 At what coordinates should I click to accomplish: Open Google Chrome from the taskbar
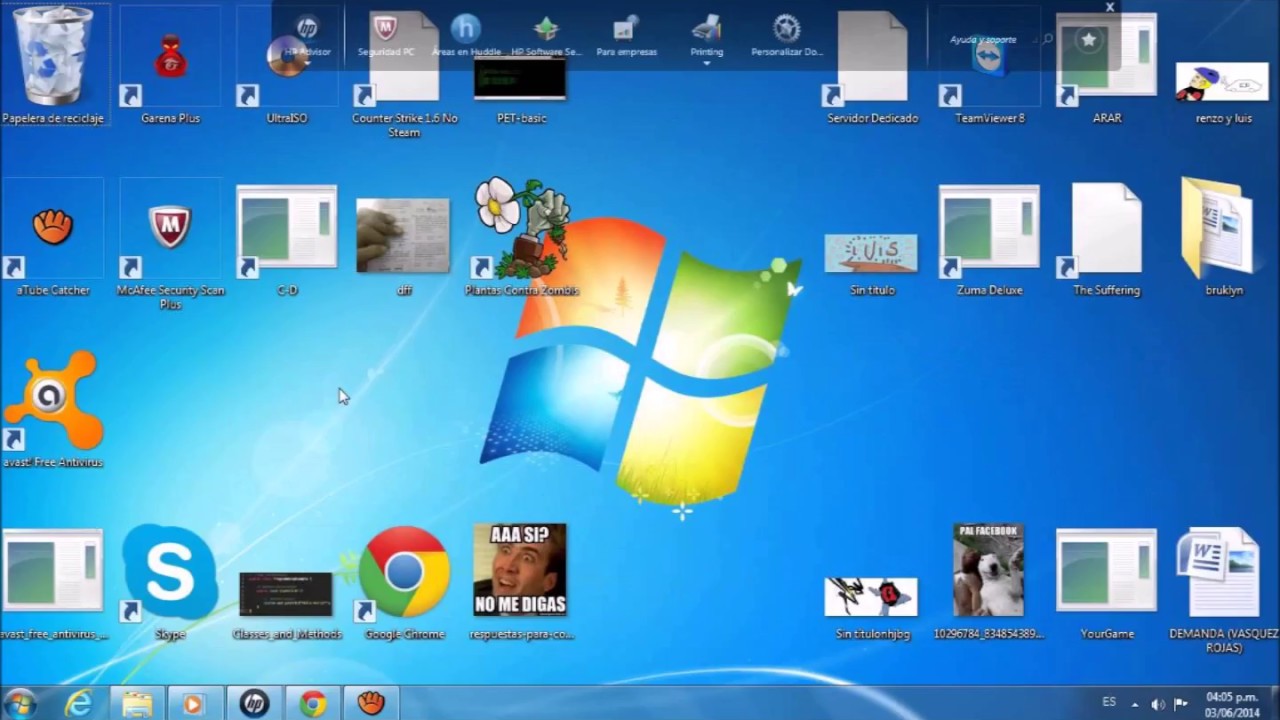tap(312, 704)
